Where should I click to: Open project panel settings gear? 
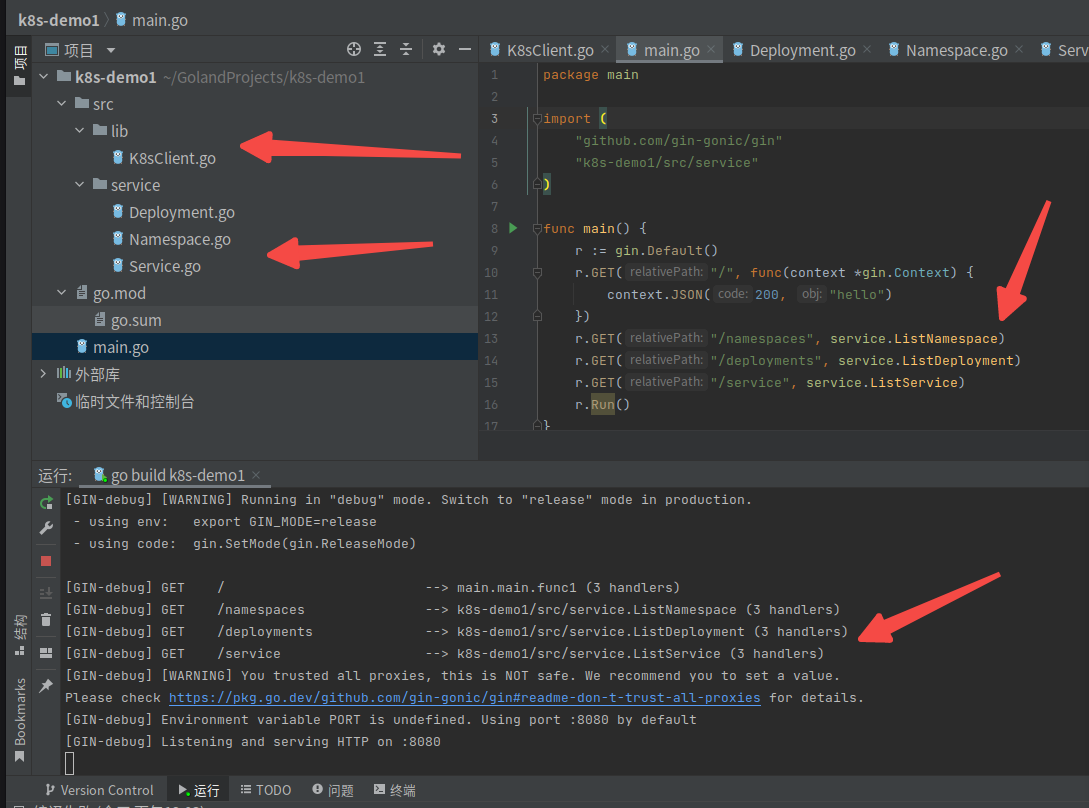439,49
